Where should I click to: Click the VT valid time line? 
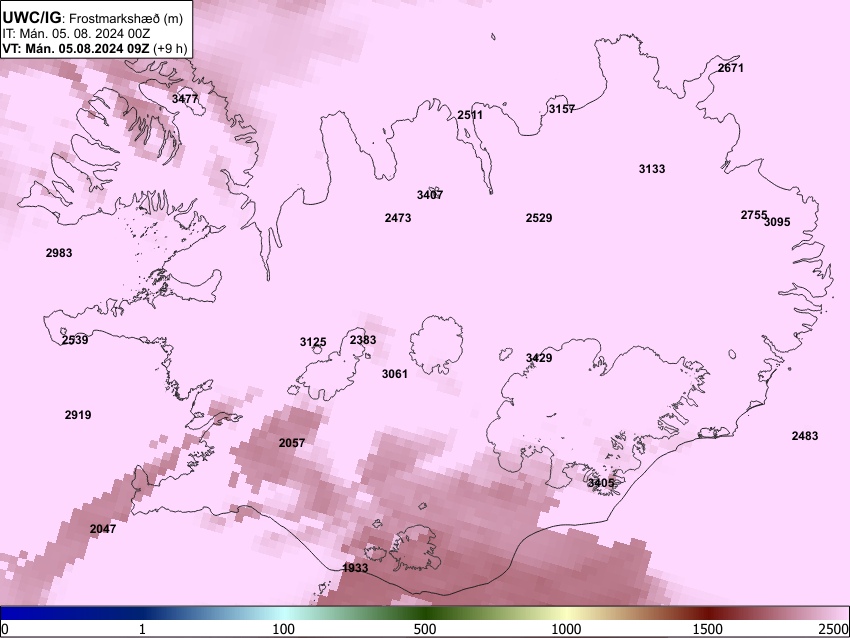point(95,48)
